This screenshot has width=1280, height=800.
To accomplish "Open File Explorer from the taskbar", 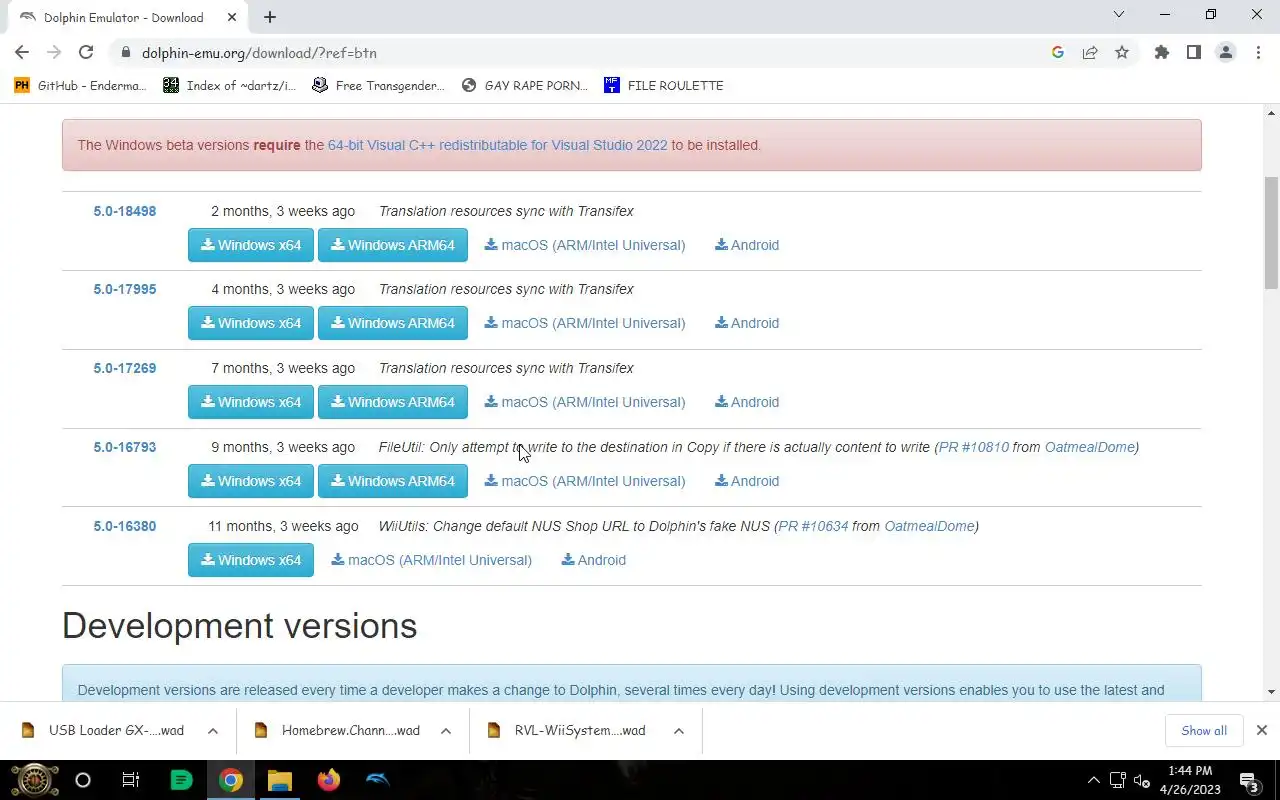I will click(x=279, y=780).
